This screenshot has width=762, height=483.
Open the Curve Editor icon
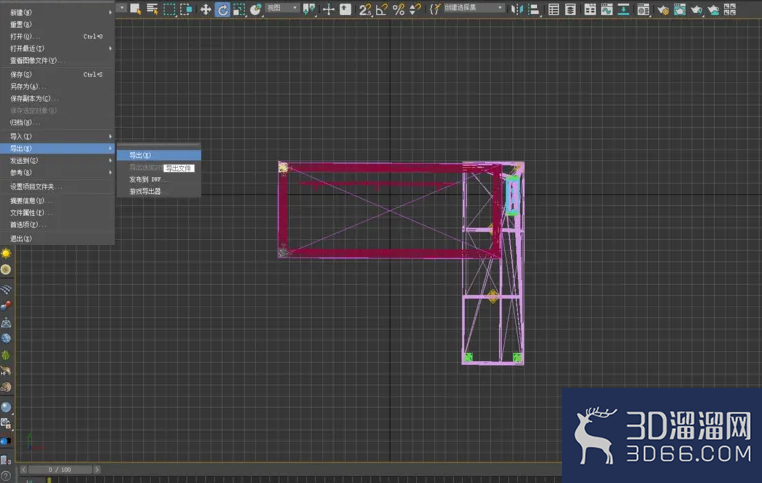[x=607, y=9]
